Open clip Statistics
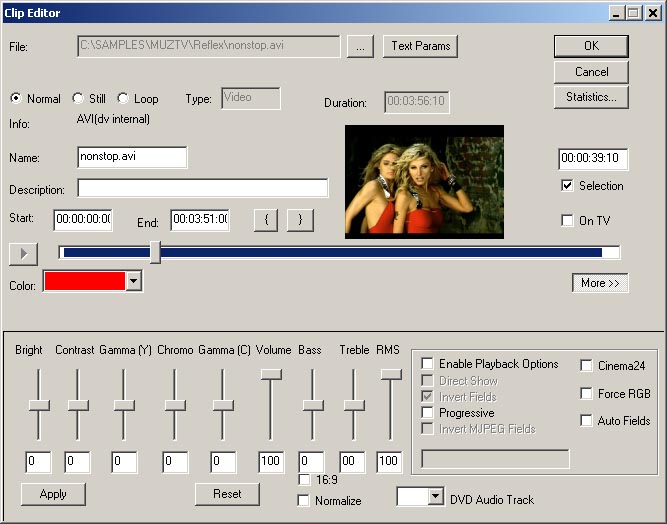 [x=591, y=97]
